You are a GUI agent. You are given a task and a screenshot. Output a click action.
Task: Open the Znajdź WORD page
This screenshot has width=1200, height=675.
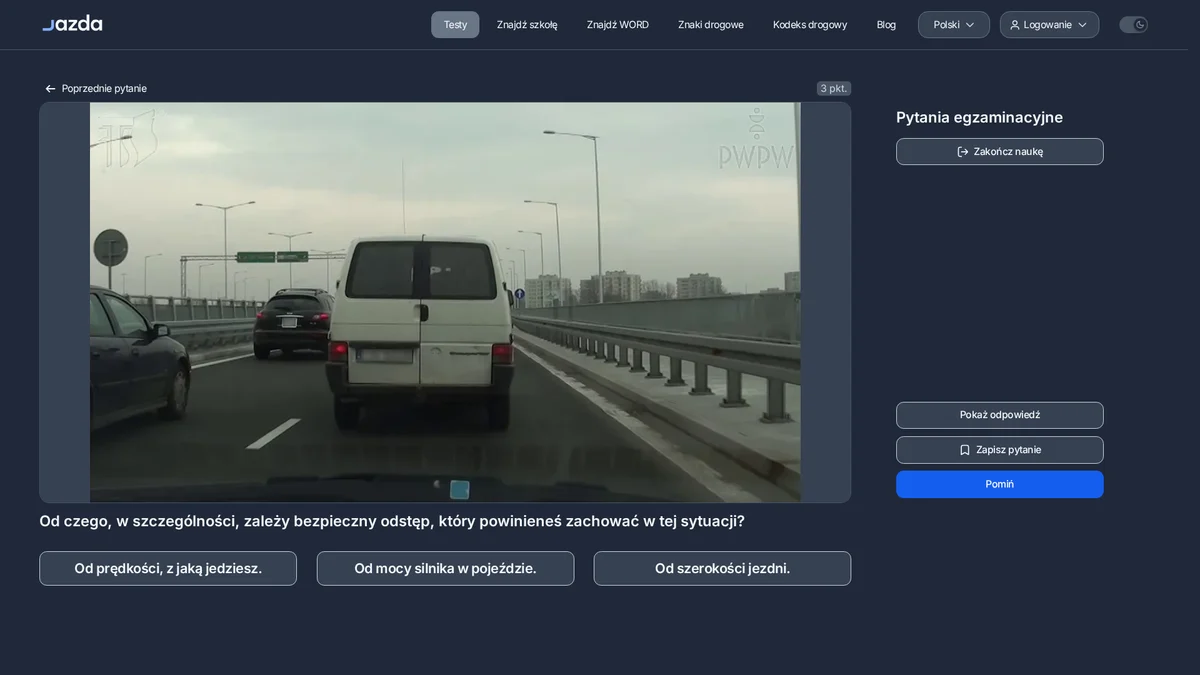point(618,25)
